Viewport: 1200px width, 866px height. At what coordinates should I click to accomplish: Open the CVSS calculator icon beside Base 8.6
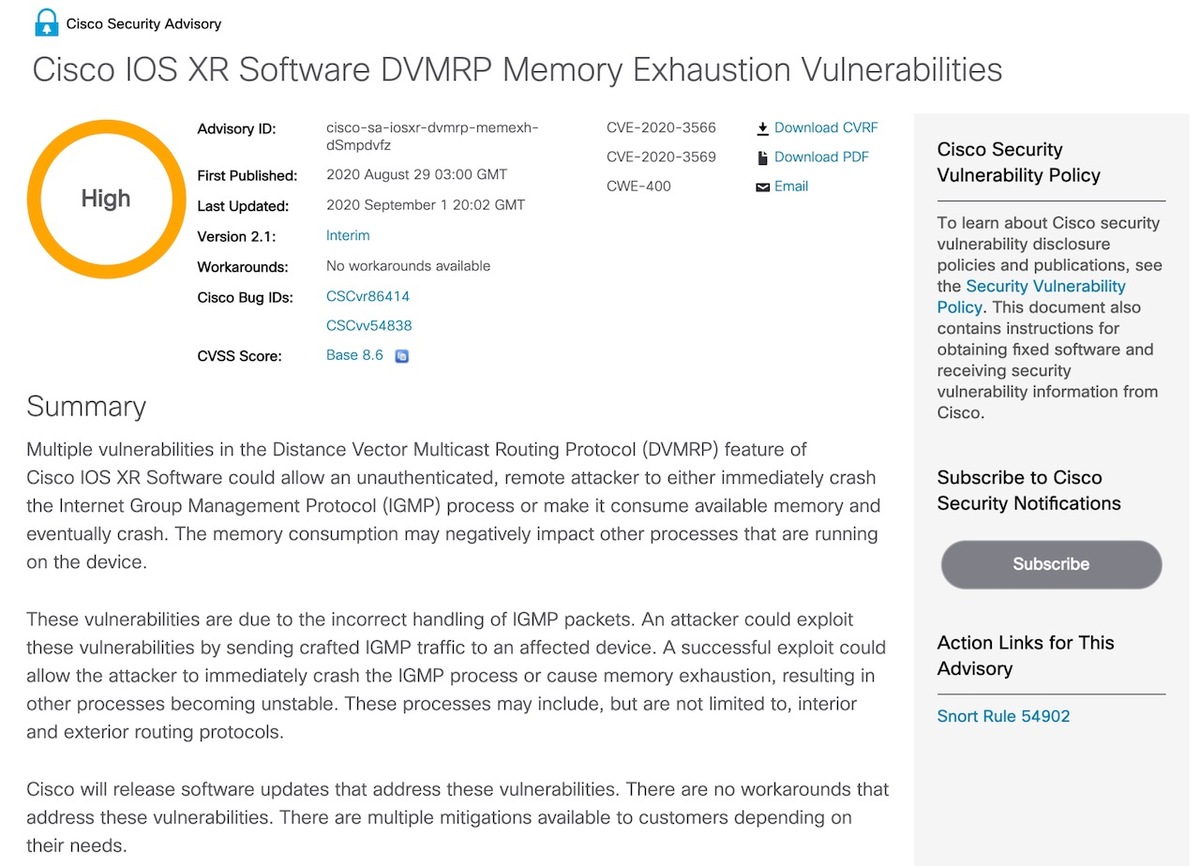tap(402, 356)
